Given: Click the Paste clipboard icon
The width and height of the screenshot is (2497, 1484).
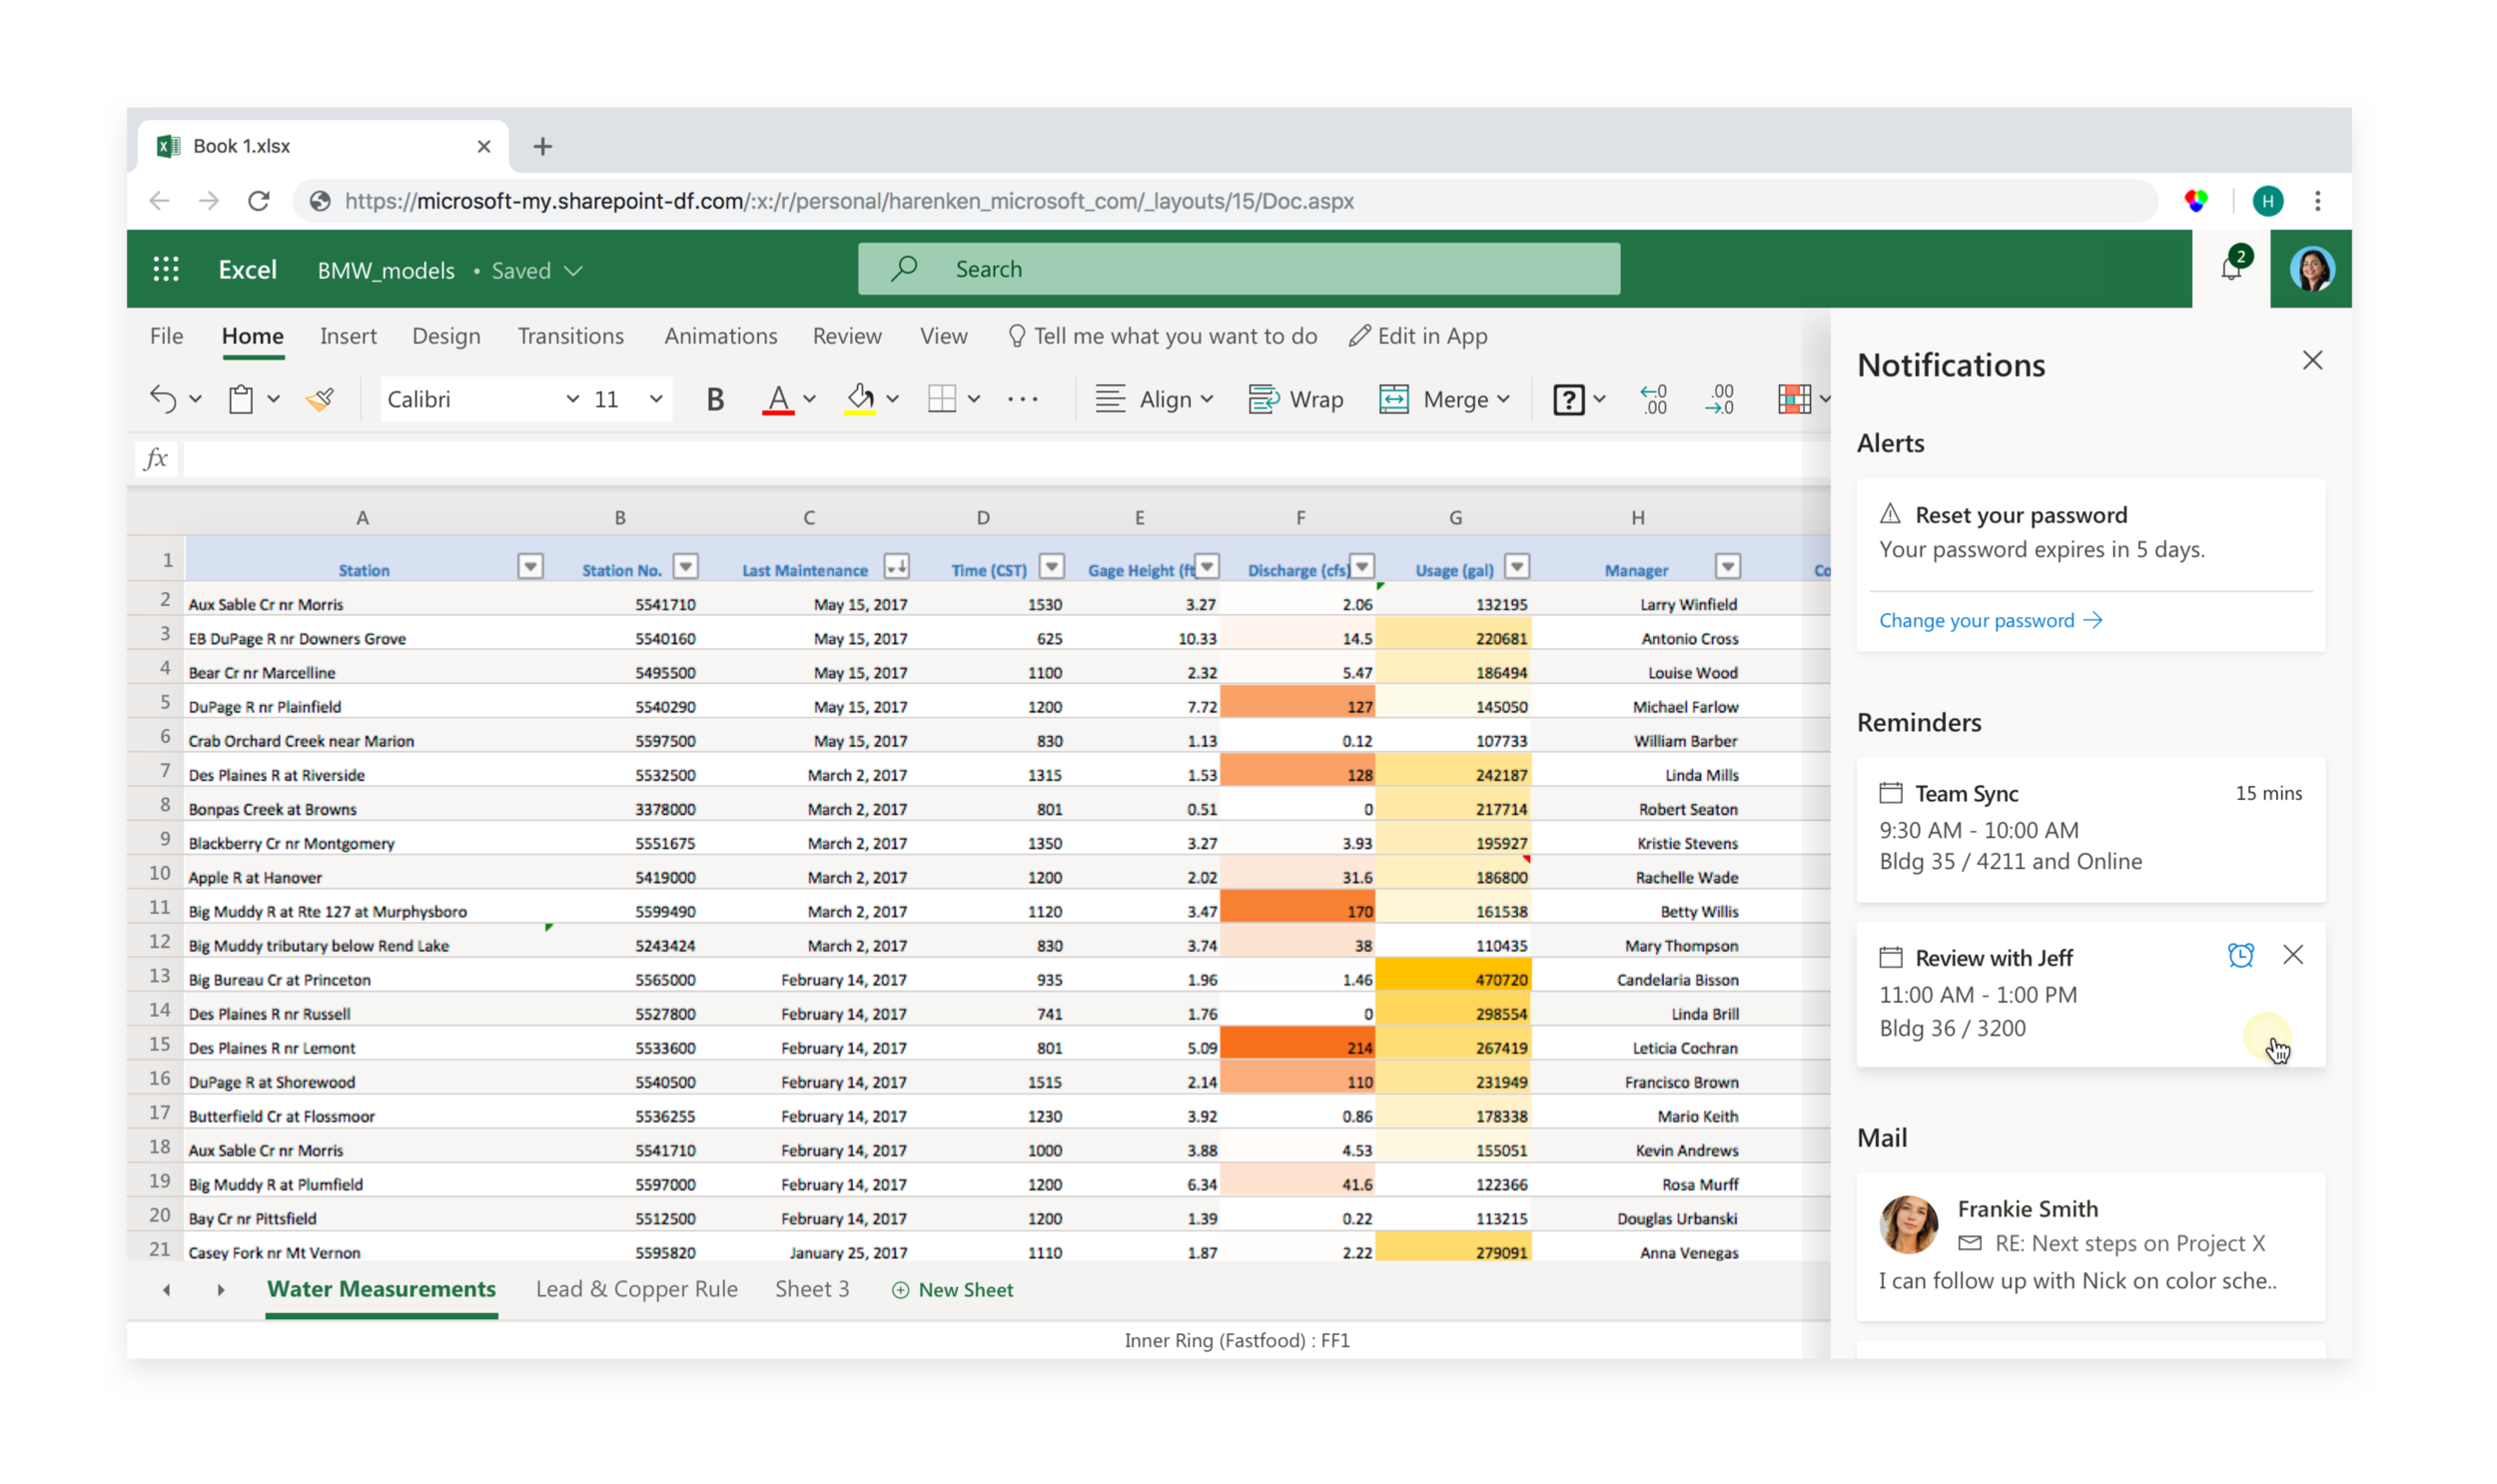Looking at the screenshot, I should [241, 399].
